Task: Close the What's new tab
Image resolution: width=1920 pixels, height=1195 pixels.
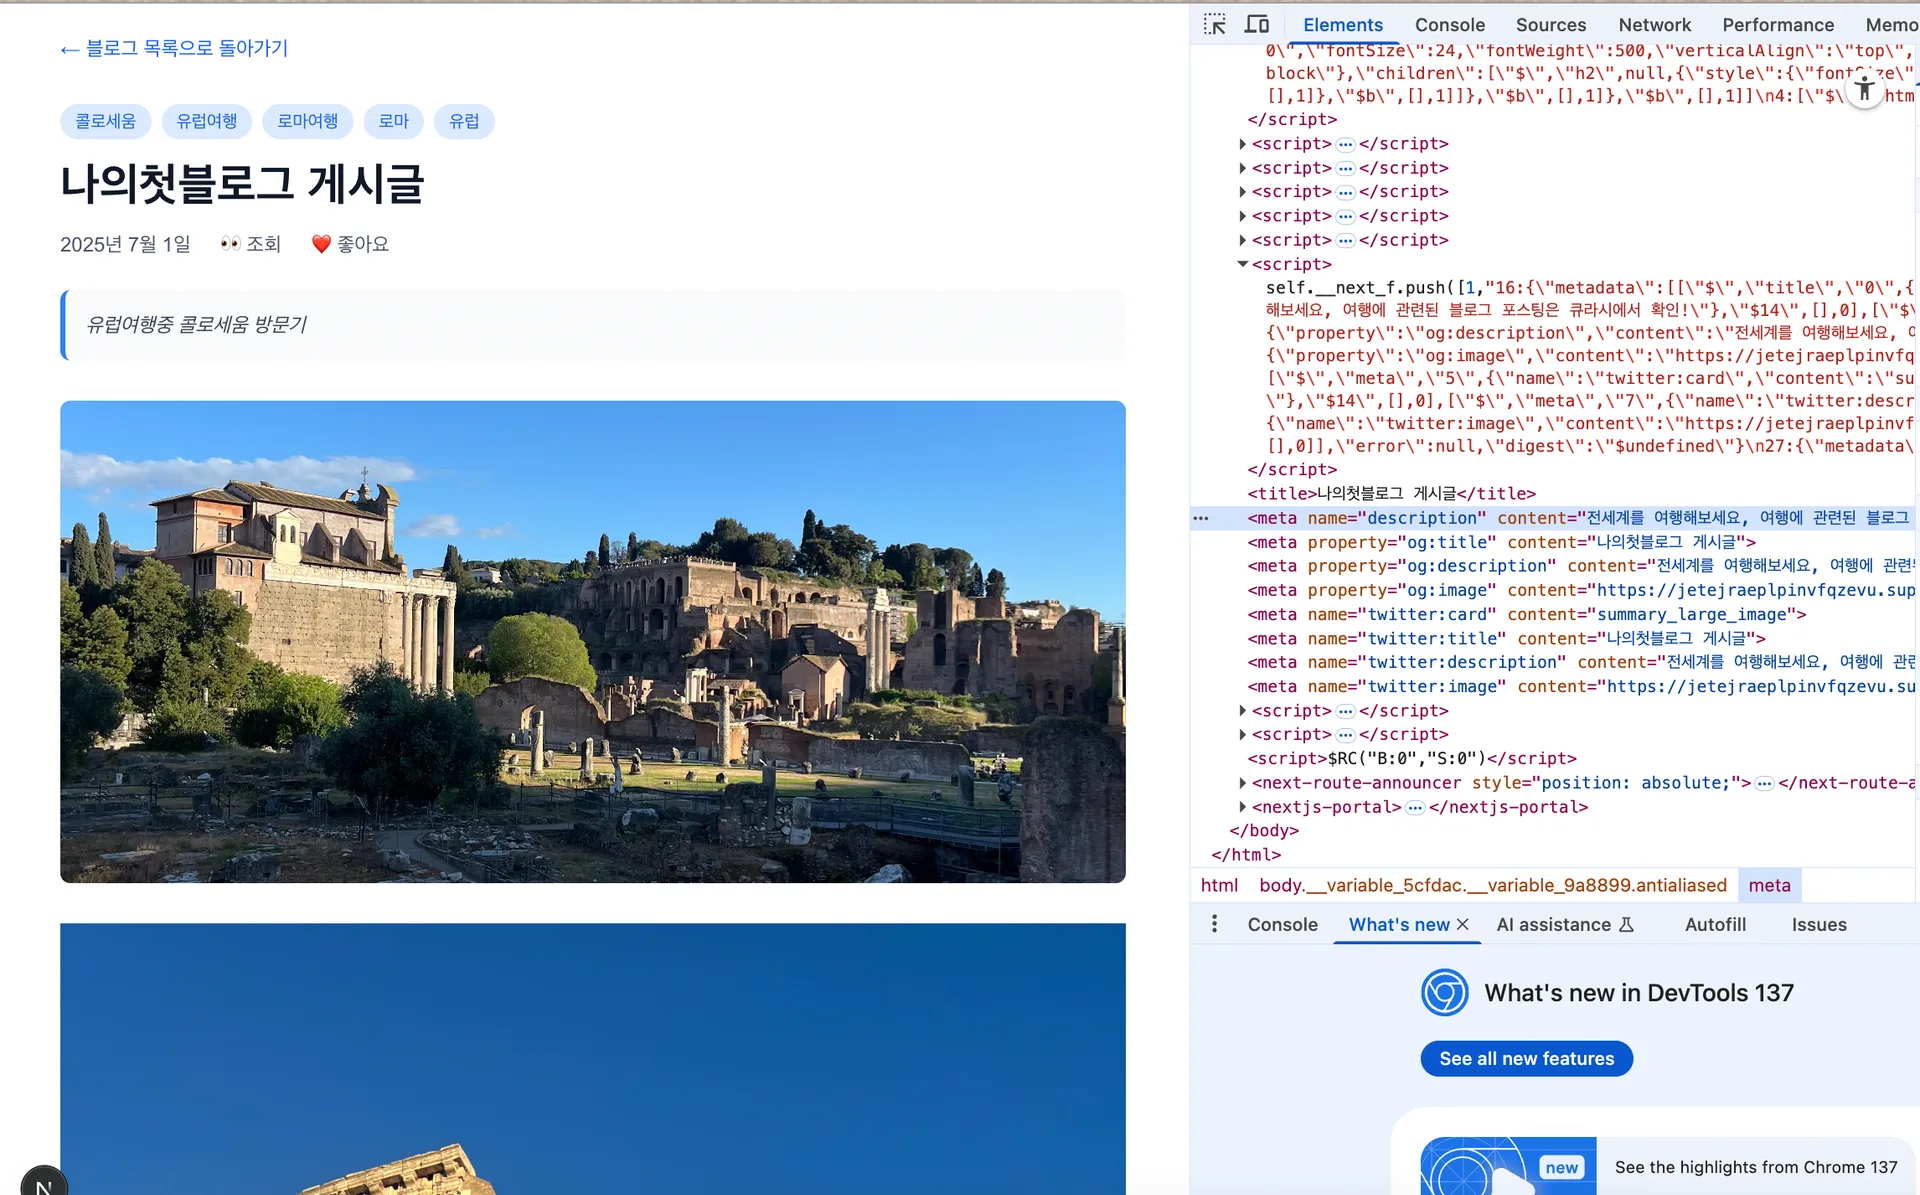Action: [1463, 925]
